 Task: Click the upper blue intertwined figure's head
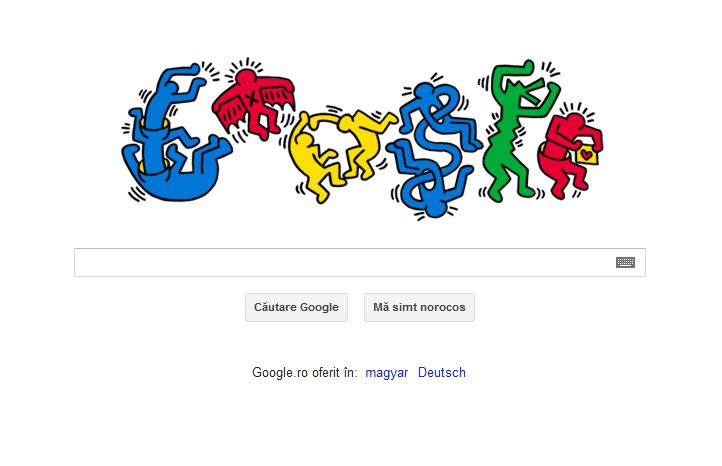(x=424, y=92)
